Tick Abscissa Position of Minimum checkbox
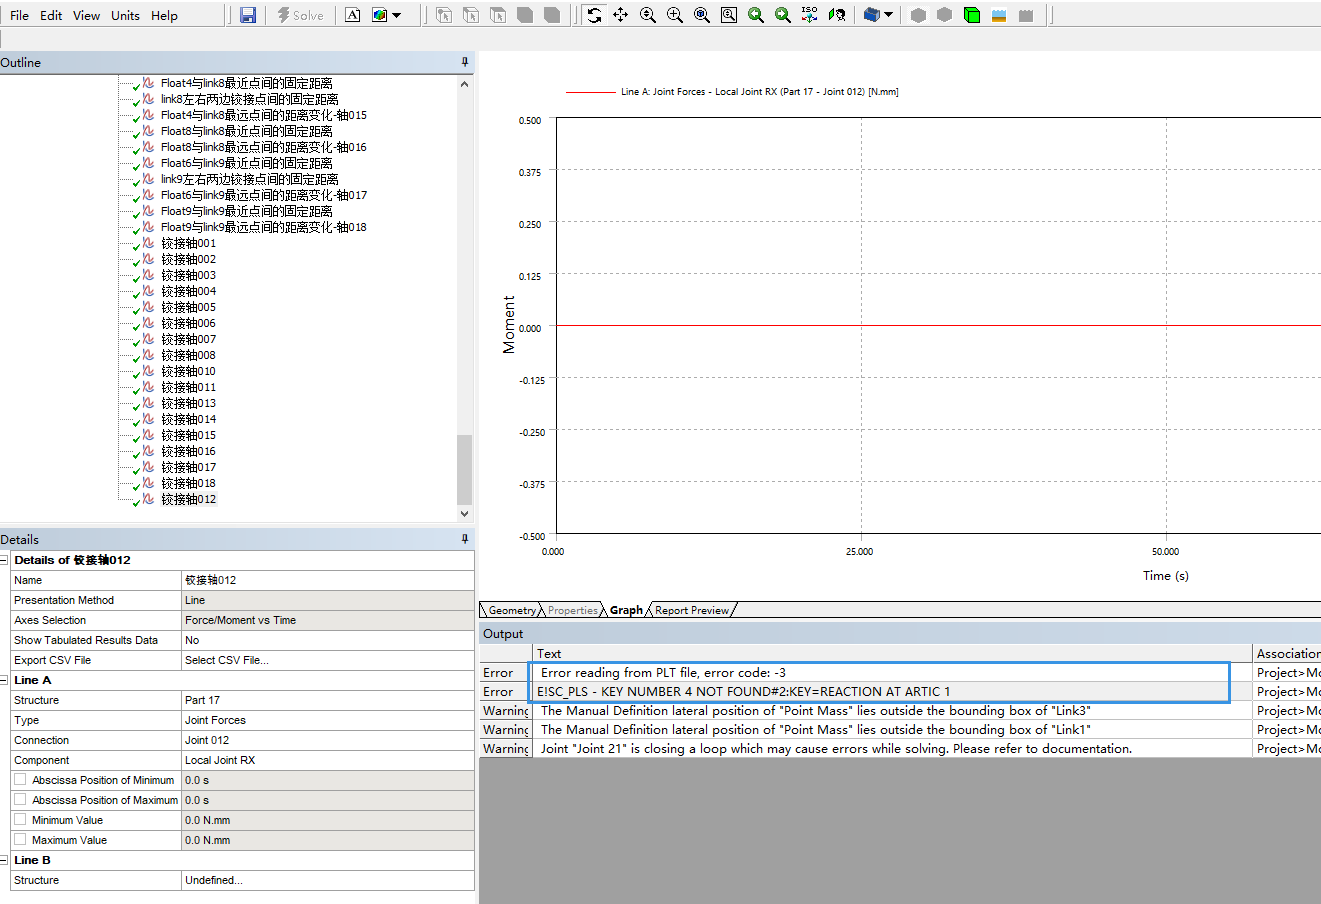This screenshot has width=1321, height=904. (x=20, y=780)
